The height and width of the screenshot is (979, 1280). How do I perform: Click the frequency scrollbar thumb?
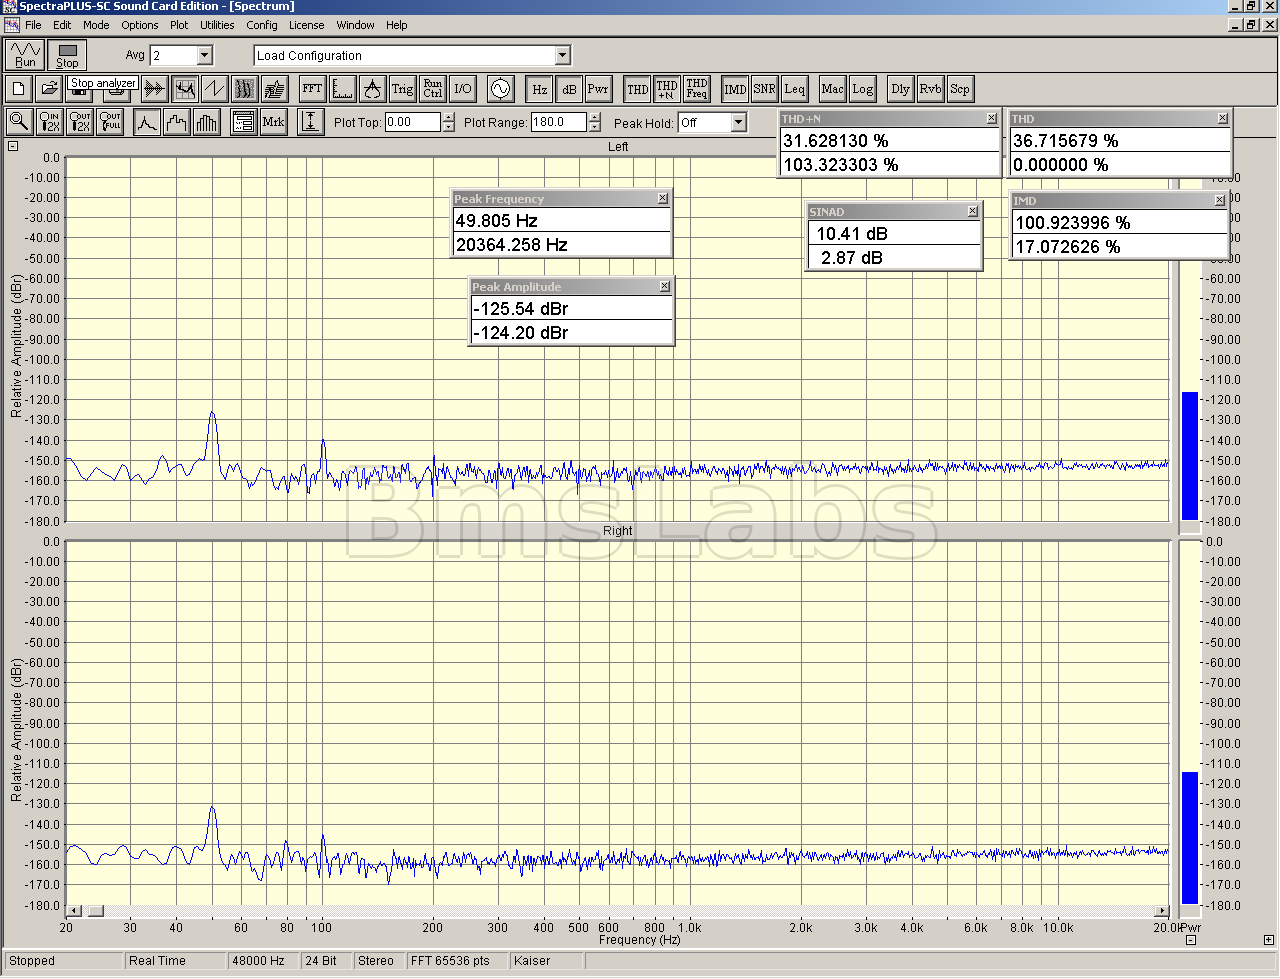(x=95, y=911)
